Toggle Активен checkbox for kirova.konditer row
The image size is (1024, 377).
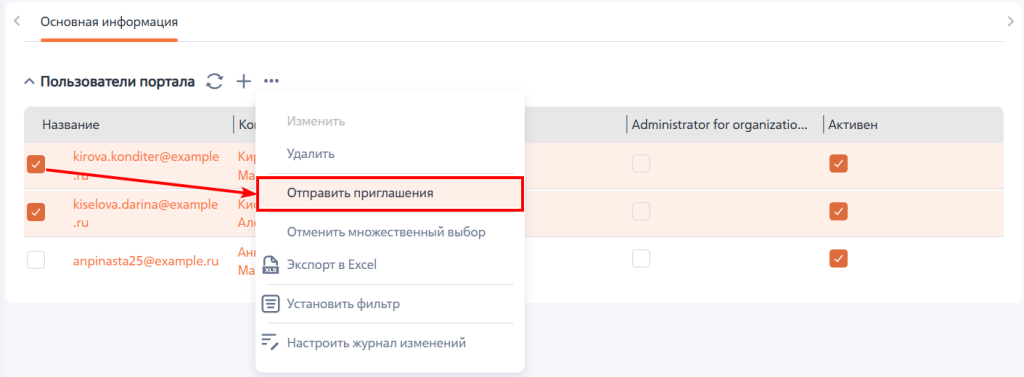[839, 163]
